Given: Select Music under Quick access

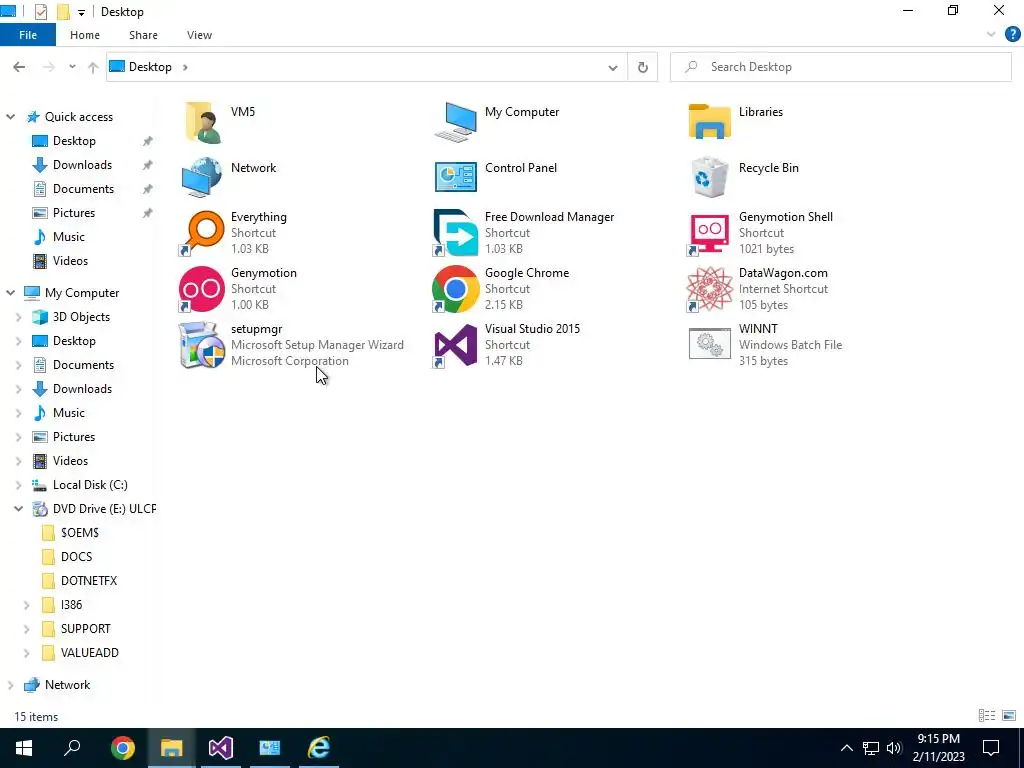Looking at the screenshot, I should pyautogui.click(x=69, y=236).
